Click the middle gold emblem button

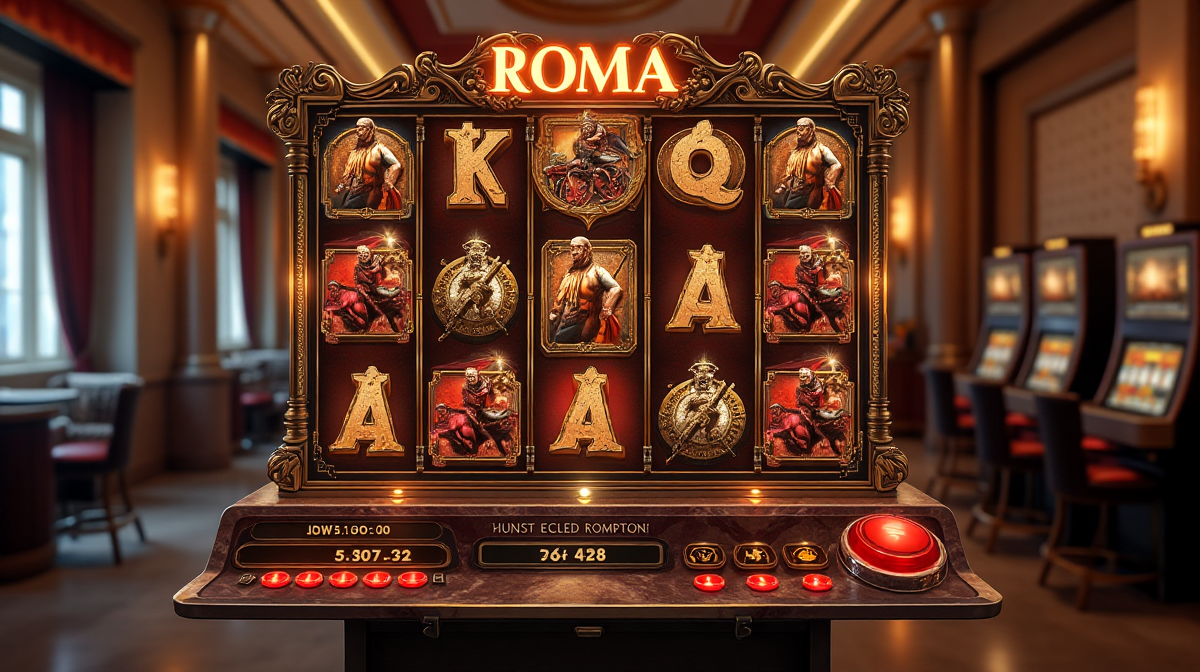coord(755,556)
